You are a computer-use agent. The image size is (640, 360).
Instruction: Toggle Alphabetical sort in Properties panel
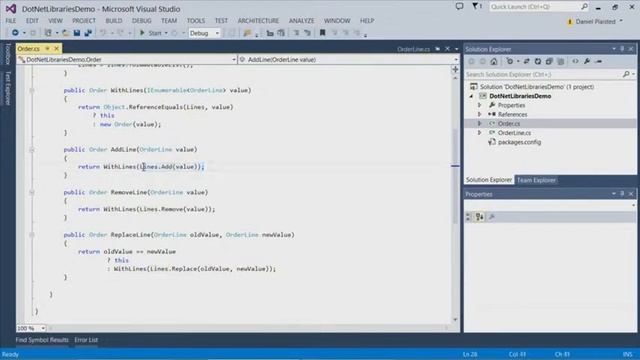[480, 217]
